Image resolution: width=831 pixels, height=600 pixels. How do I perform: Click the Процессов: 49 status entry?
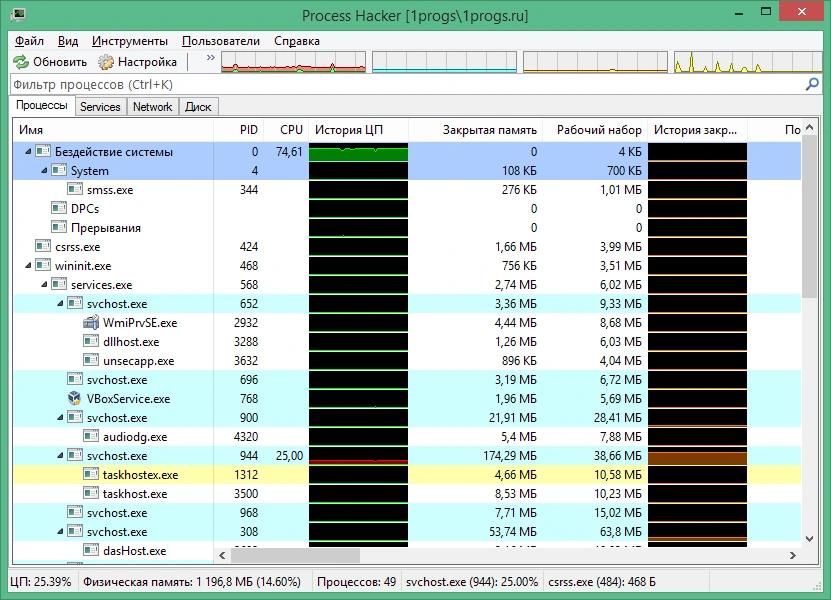click(x=356, y=582)
